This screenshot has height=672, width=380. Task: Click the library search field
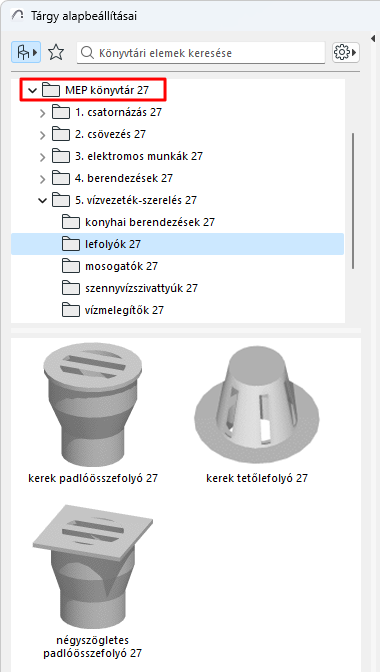tap(201, 53)
